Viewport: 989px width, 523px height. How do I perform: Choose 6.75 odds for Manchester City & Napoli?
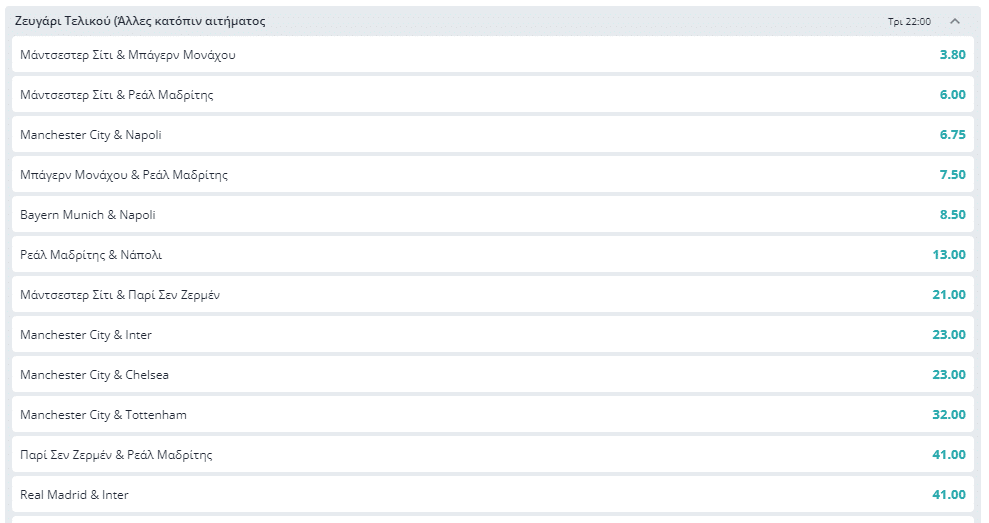point(952,135)
